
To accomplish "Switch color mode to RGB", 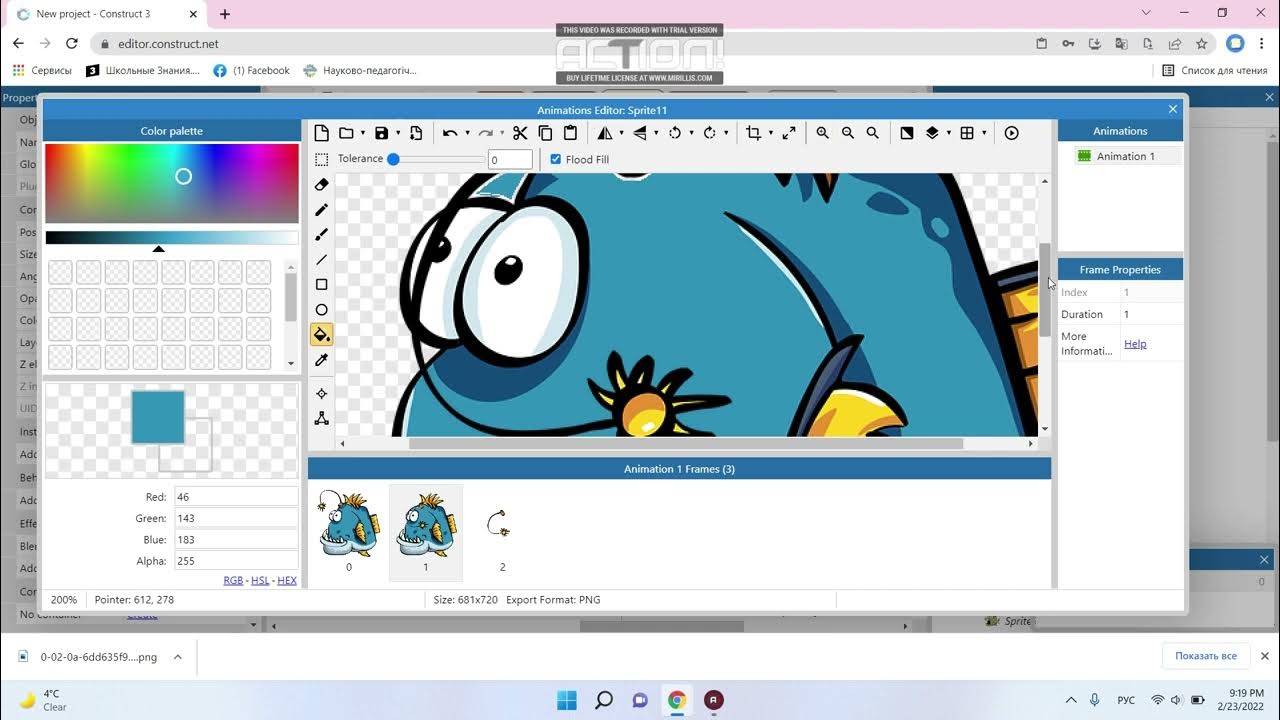I will [233, 580].
